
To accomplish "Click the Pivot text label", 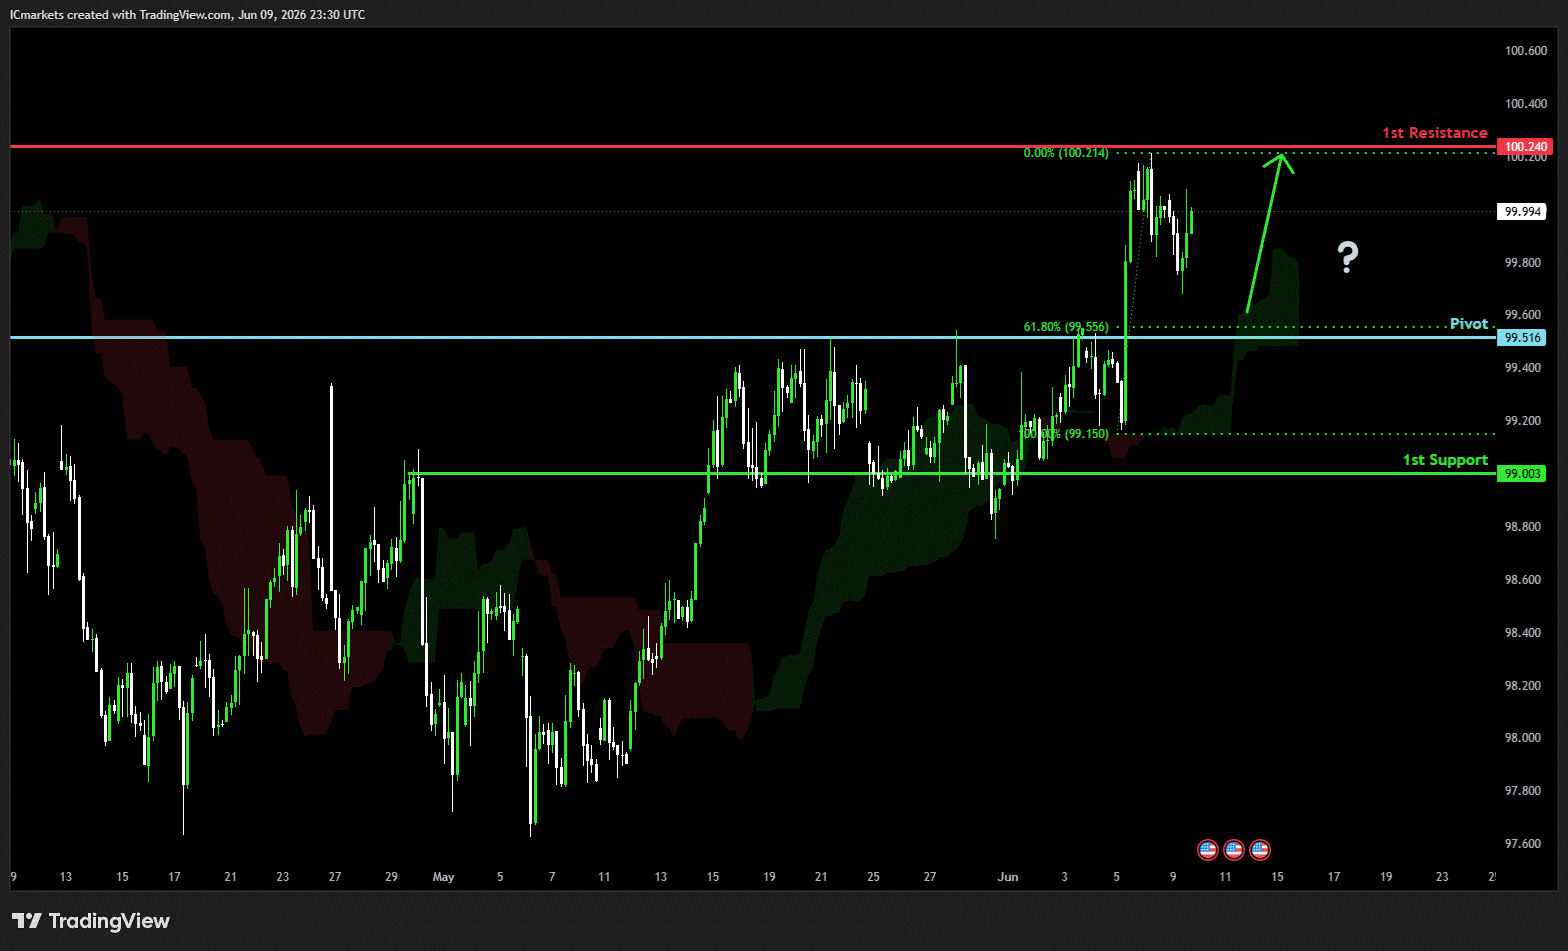I will click(x=1469, y=324).
